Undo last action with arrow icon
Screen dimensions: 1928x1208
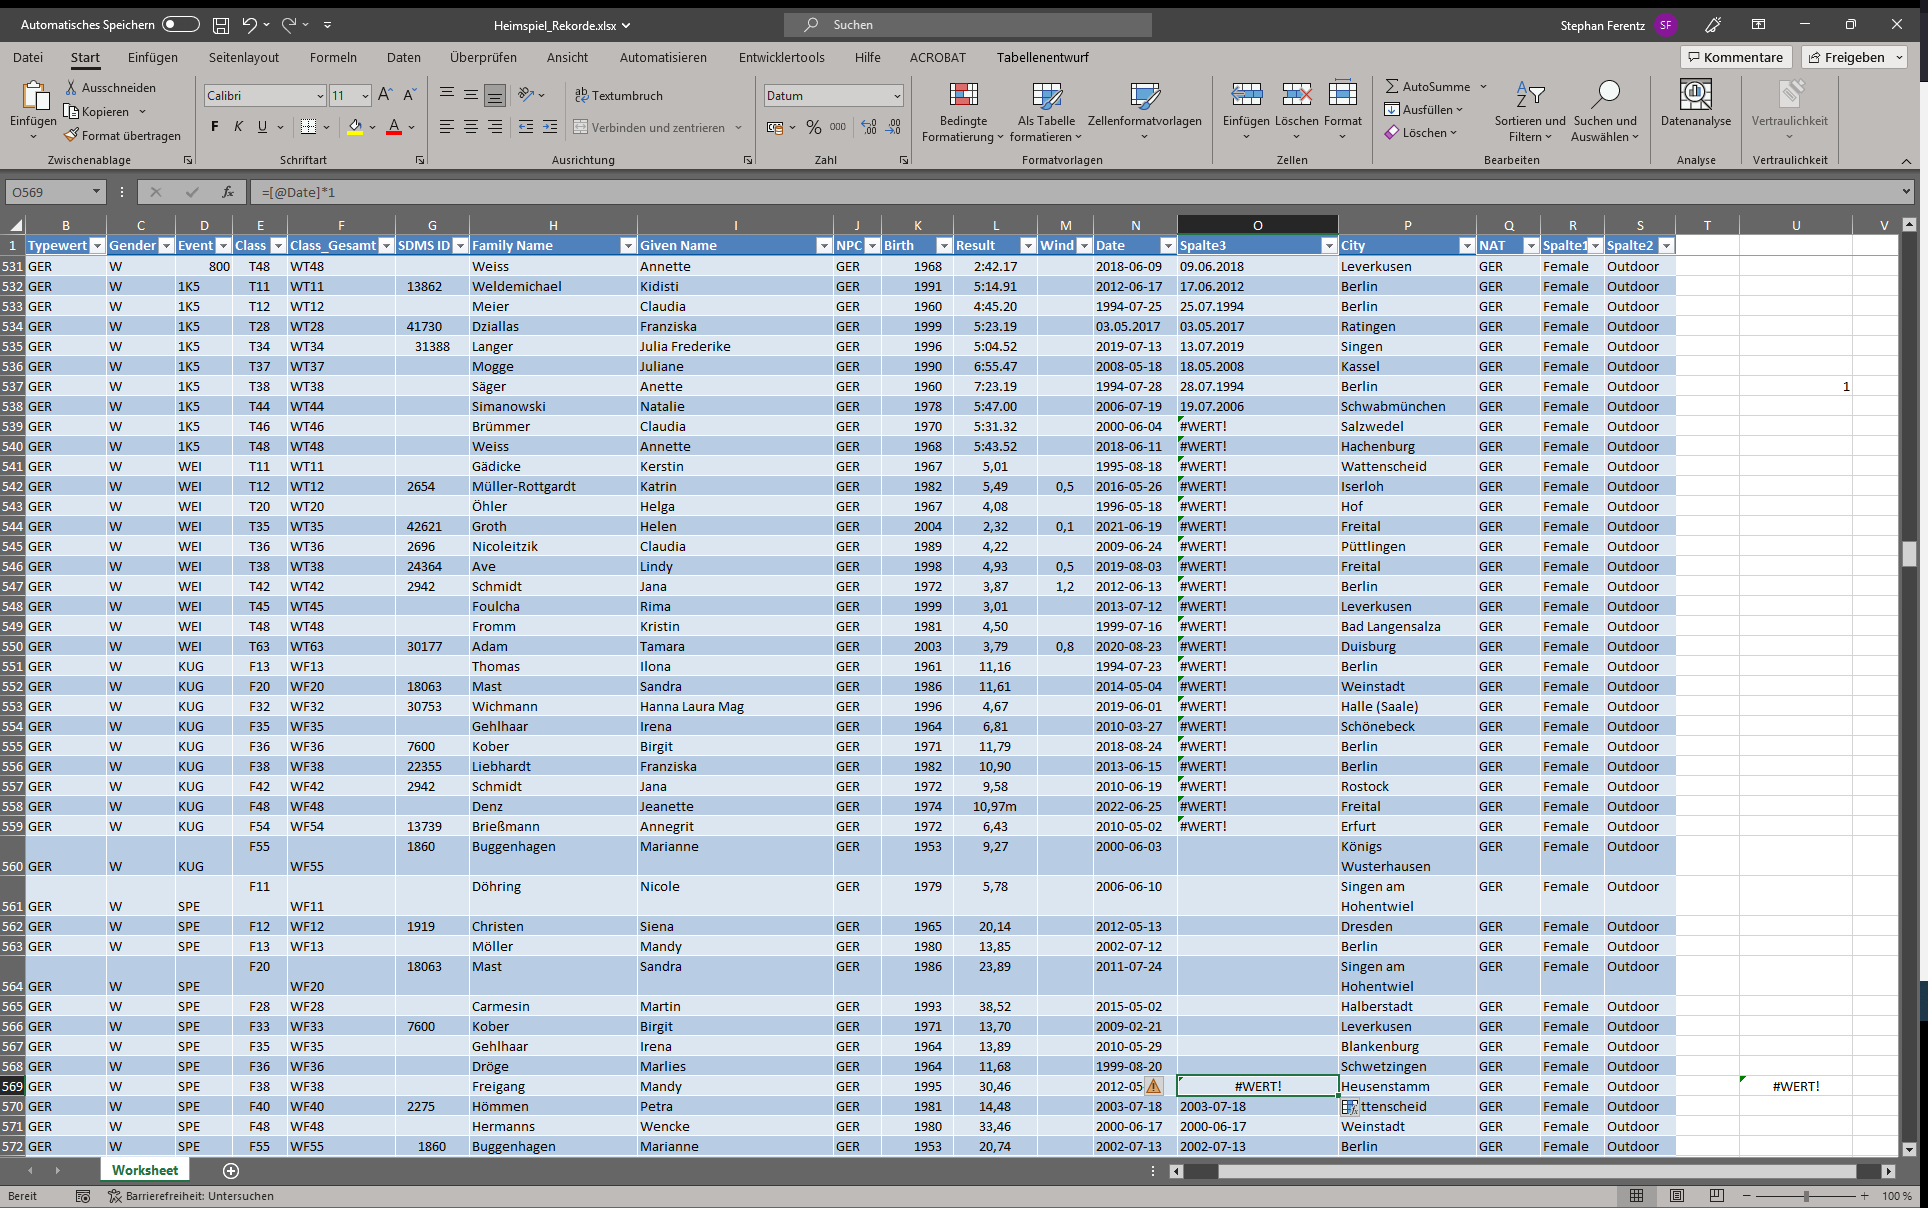[249, 24]
